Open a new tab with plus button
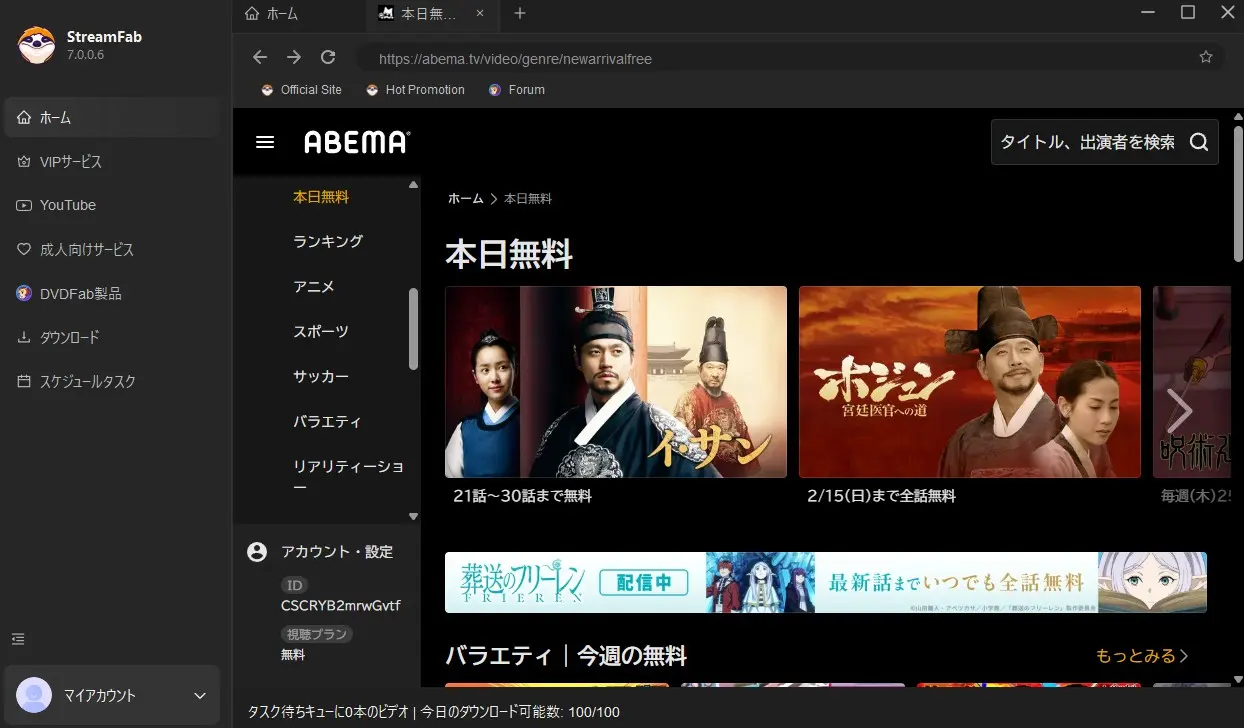This screenshot has height=728, width=1244. [x=520, y=13]
